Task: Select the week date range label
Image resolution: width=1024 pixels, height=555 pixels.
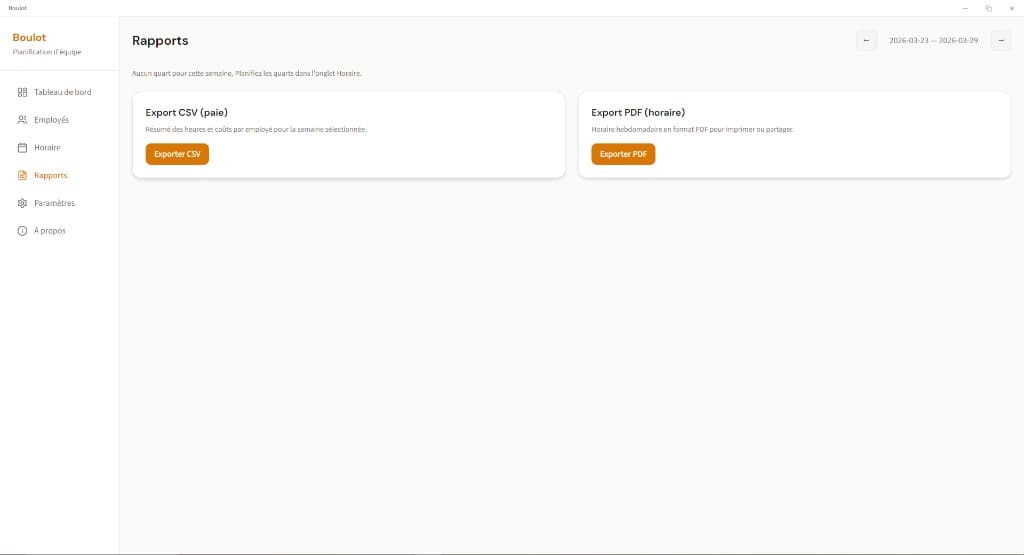Action: [x=933, y=41]
